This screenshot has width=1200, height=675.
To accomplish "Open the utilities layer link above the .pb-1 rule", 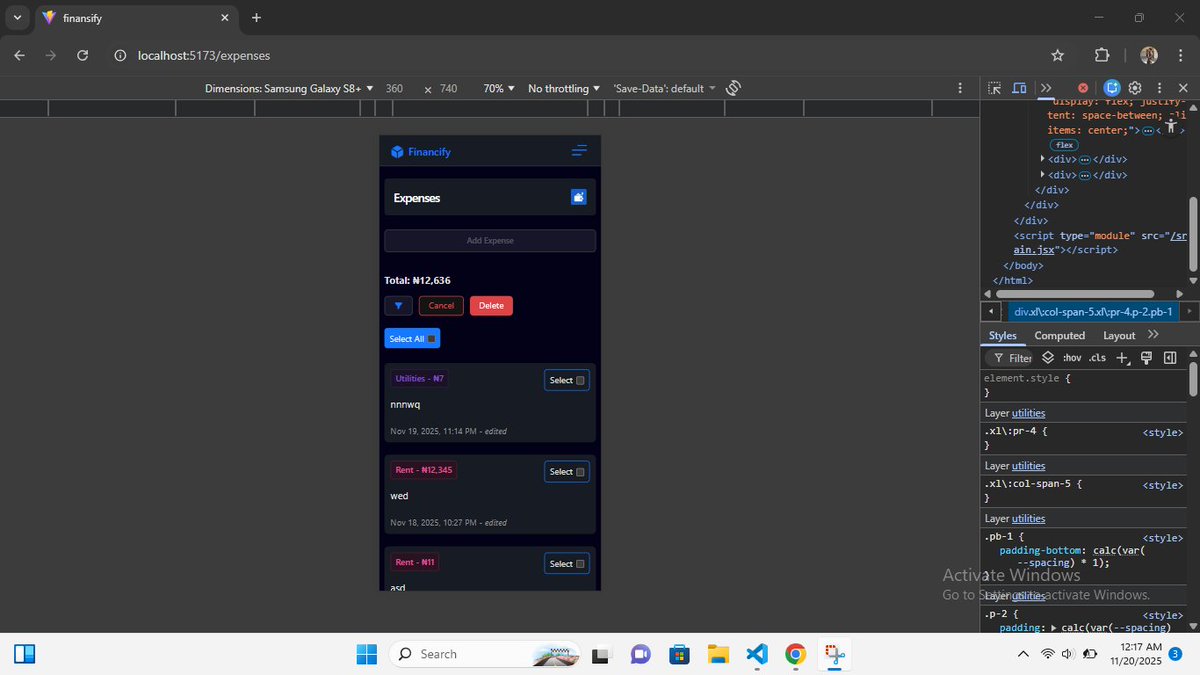I will tap(1028, 518).
